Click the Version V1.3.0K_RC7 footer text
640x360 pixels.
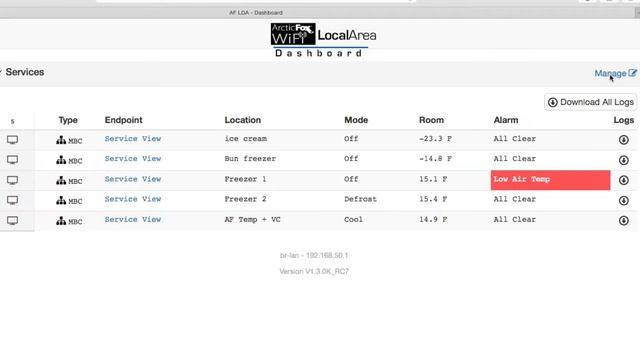pos(314,271)
